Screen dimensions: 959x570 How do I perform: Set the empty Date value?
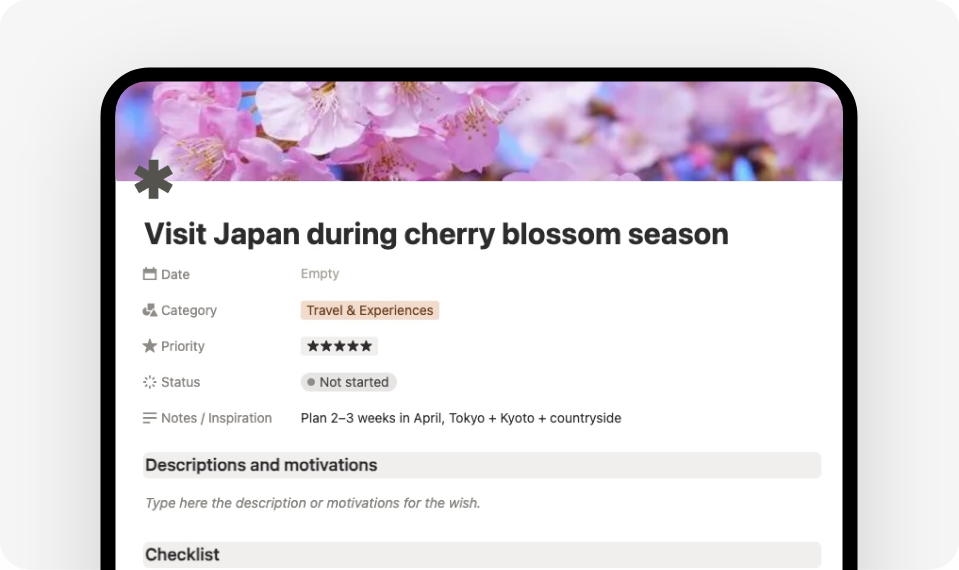click(x=320, y=274)
